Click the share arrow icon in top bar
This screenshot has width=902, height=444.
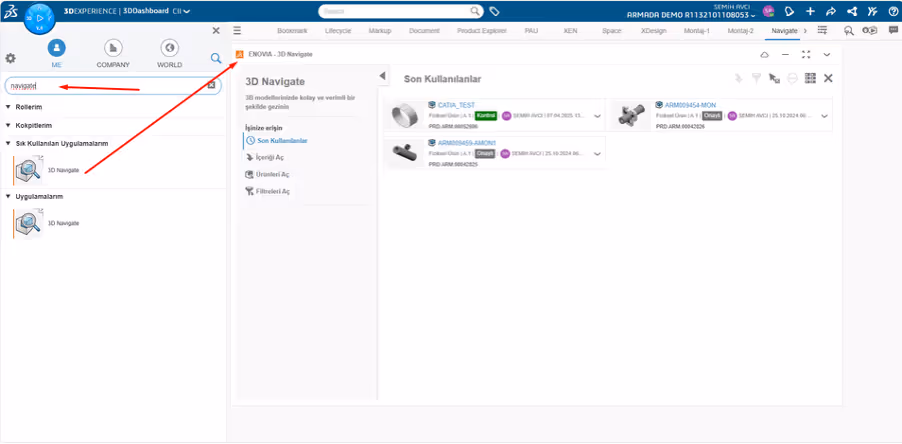tap(831, 11)
